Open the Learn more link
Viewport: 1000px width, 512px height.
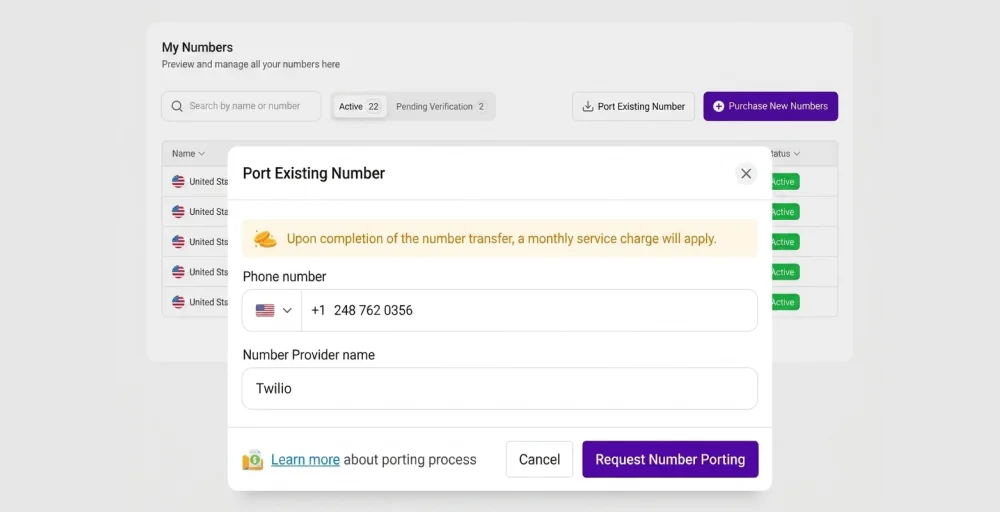click(305, 460)
